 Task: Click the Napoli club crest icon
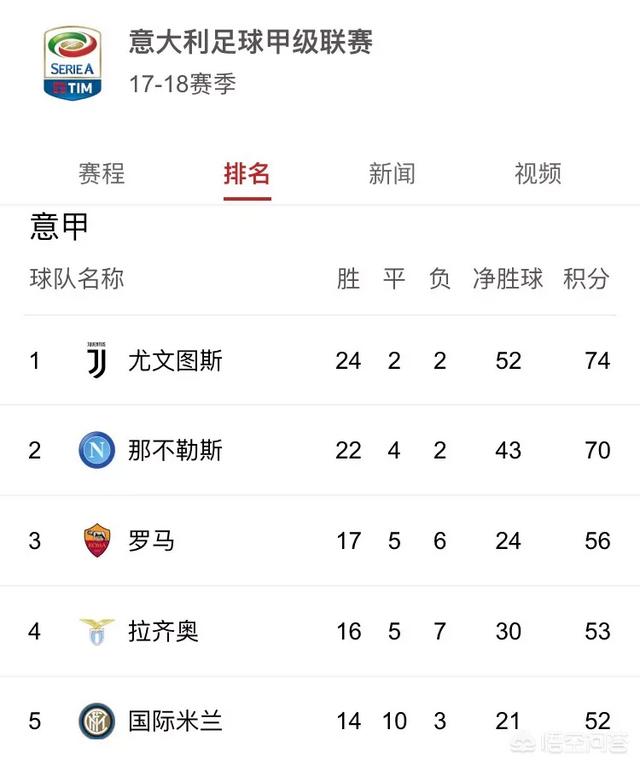(x=97, y=450)
